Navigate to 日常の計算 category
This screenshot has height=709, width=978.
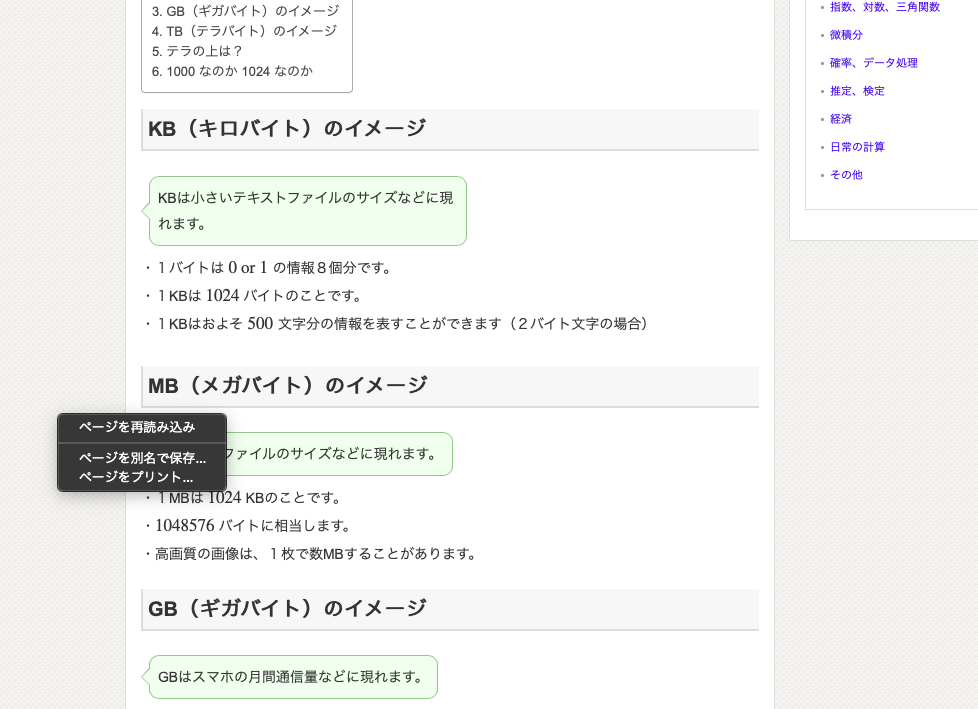coord(857,147)
